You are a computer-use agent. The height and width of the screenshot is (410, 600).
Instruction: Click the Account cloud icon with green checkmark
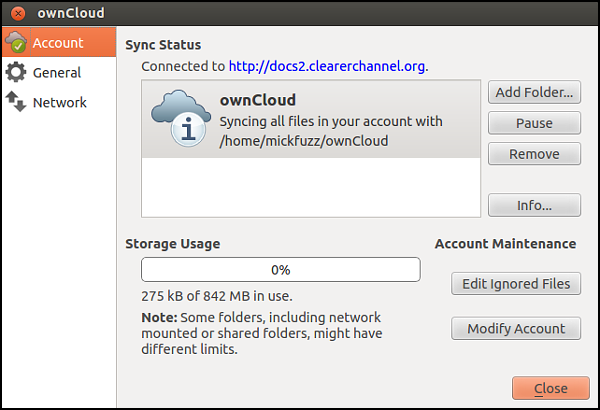coord(16,43)
